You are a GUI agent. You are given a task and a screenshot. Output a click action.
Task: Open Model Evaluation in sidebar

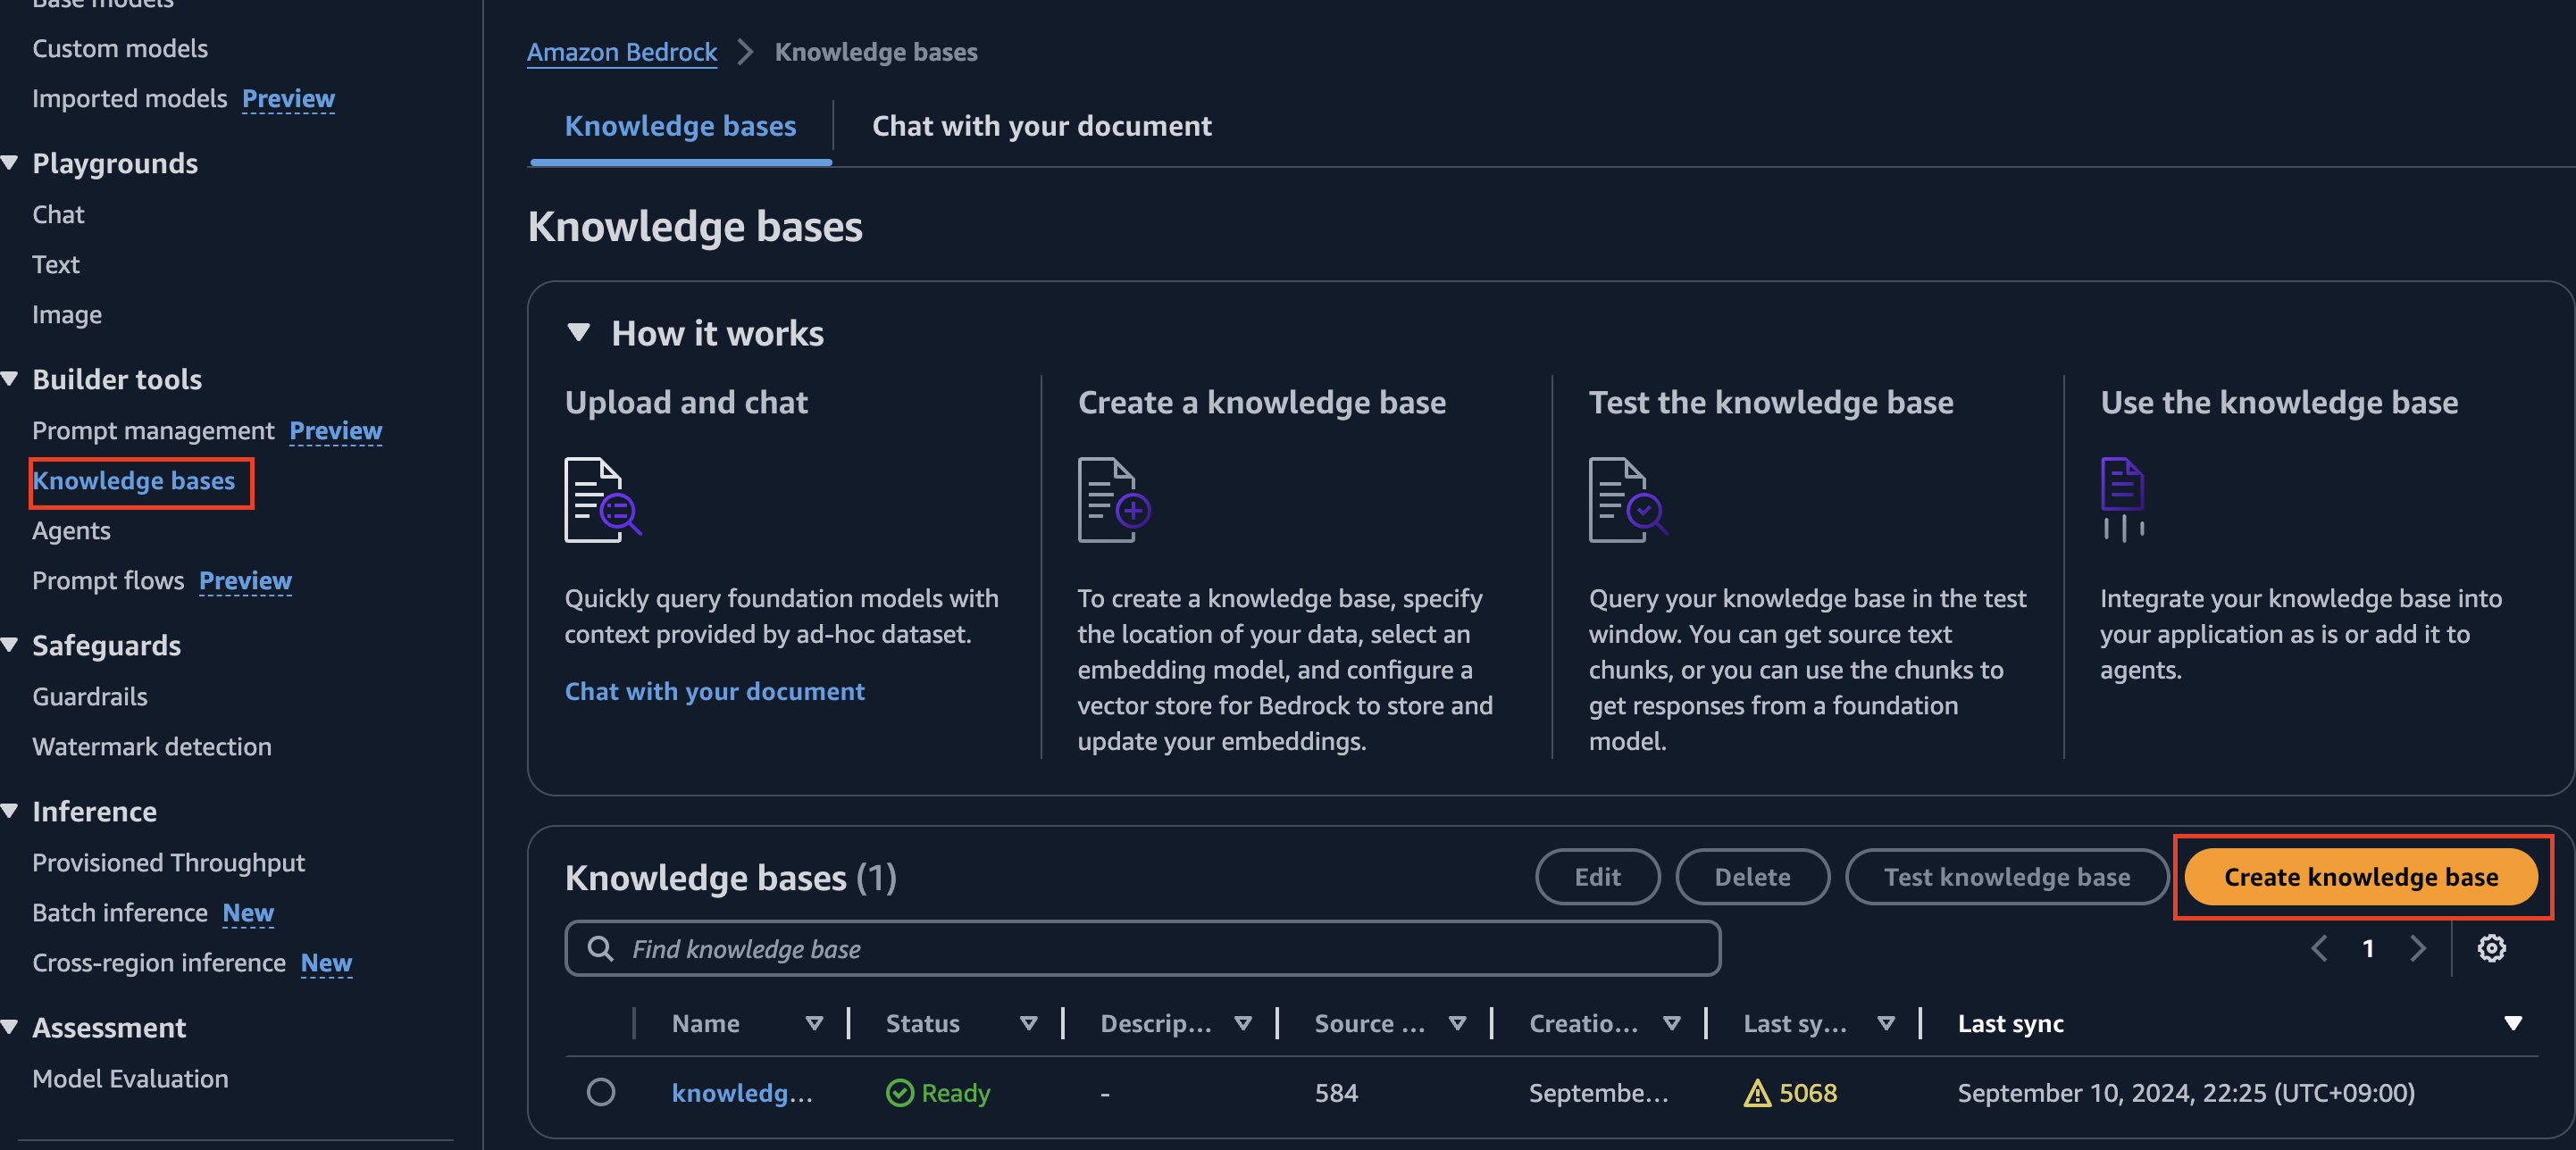tap(130, 1078)
